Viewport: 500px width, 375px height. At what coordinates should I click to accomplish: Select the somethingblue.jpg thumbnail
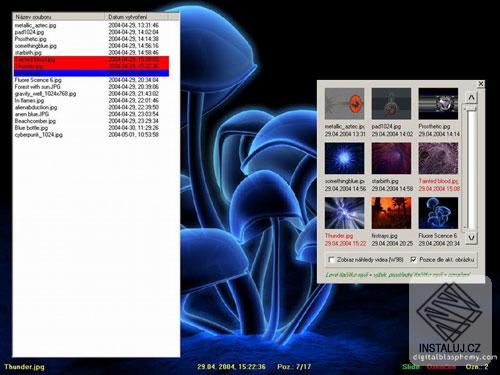[344, 158]
